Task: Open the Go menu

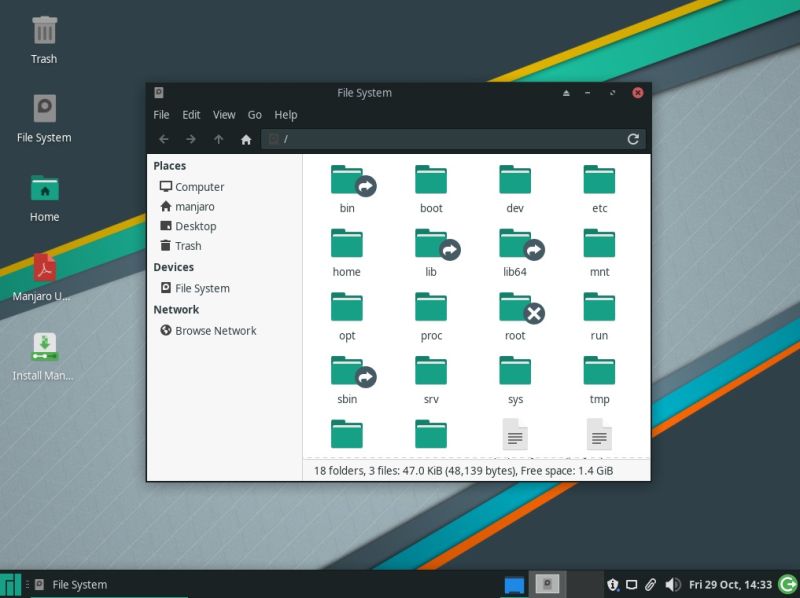Action: click(x=254, y=115)
